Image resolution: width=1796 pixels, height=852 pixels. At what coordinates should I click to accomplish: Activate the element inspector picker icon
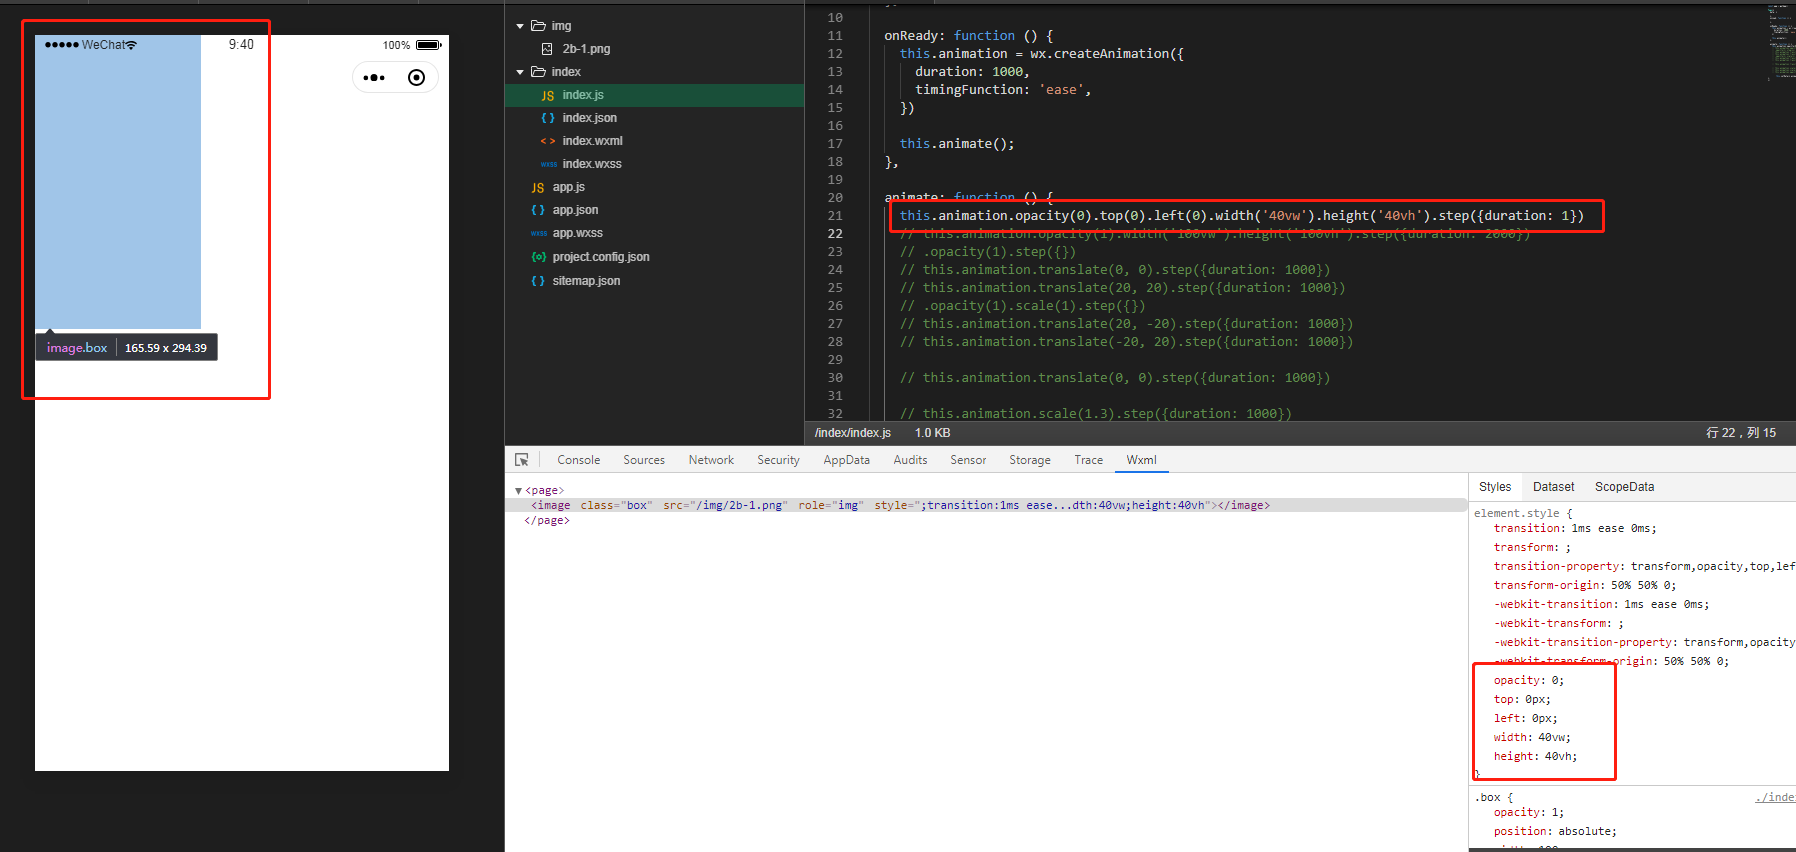(x=522, y=460)
